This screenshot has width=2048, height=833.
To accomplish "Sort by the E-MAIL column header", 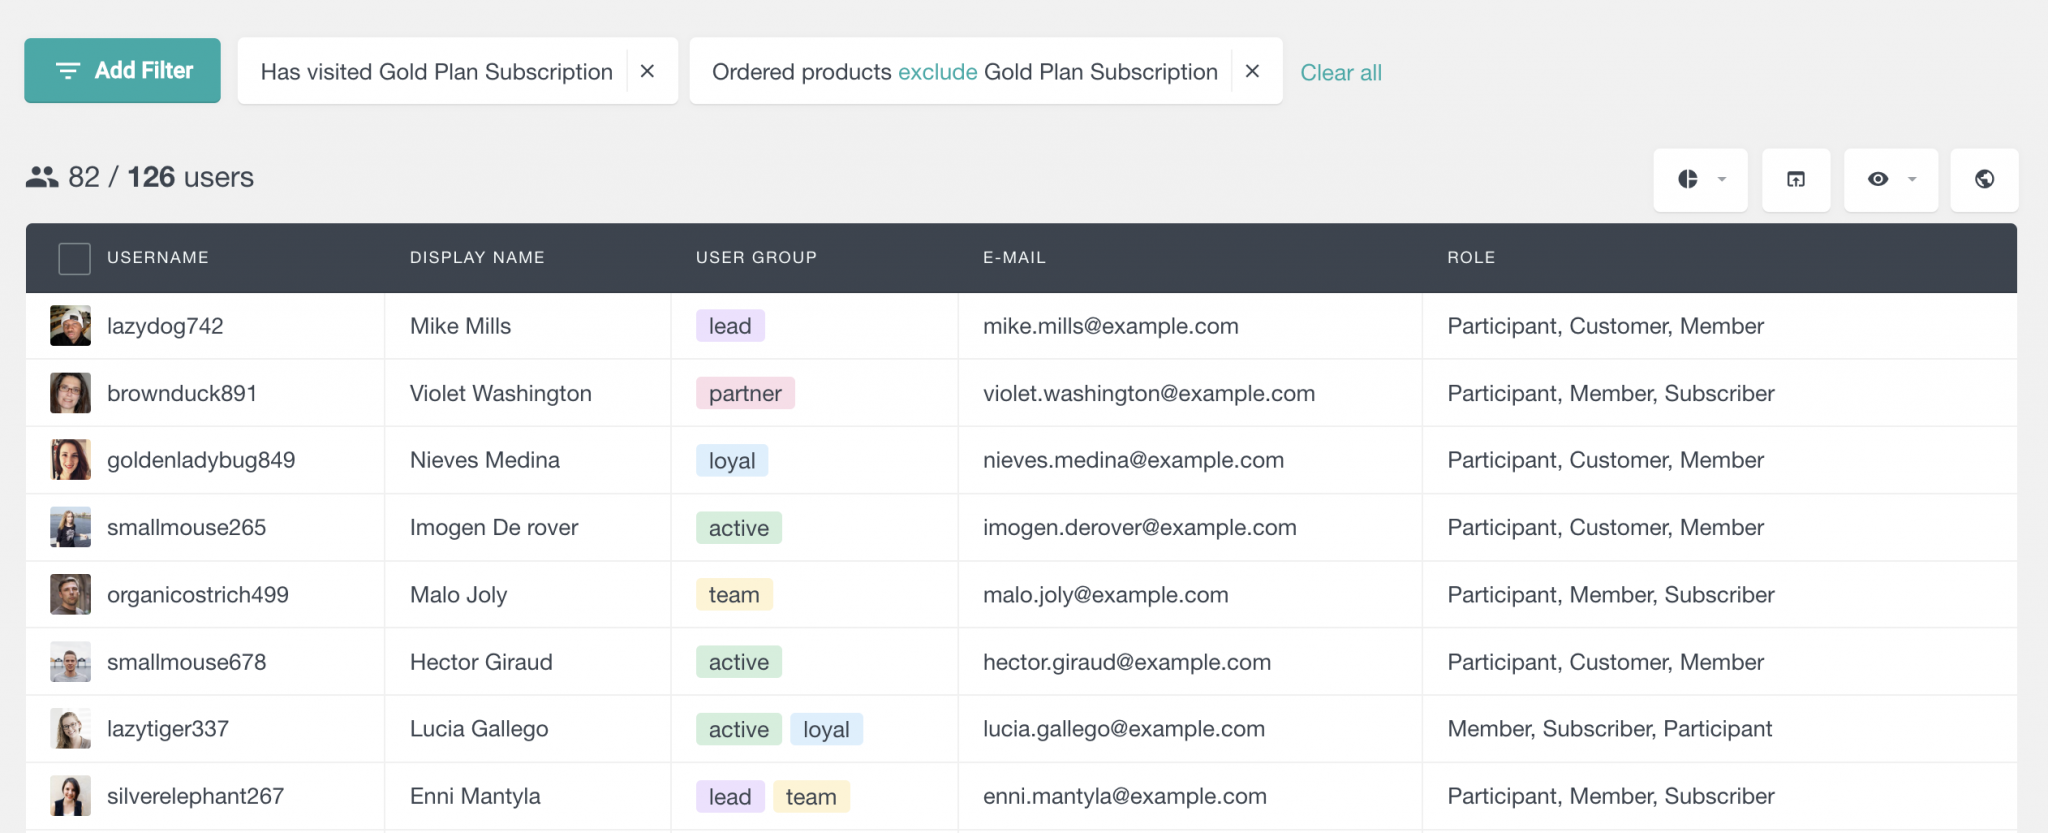I will click(1013, 257).
